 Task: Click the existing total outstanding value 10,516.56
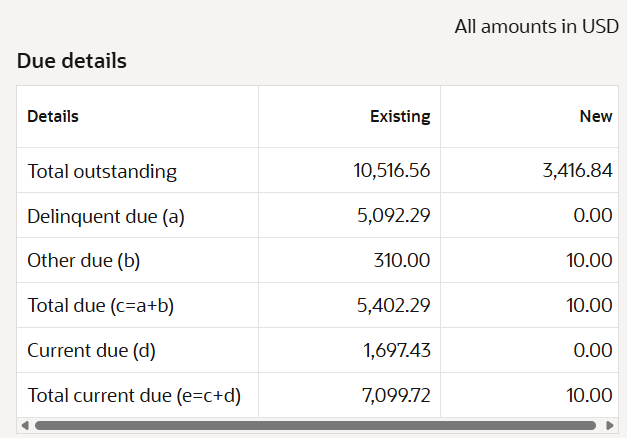391,170
